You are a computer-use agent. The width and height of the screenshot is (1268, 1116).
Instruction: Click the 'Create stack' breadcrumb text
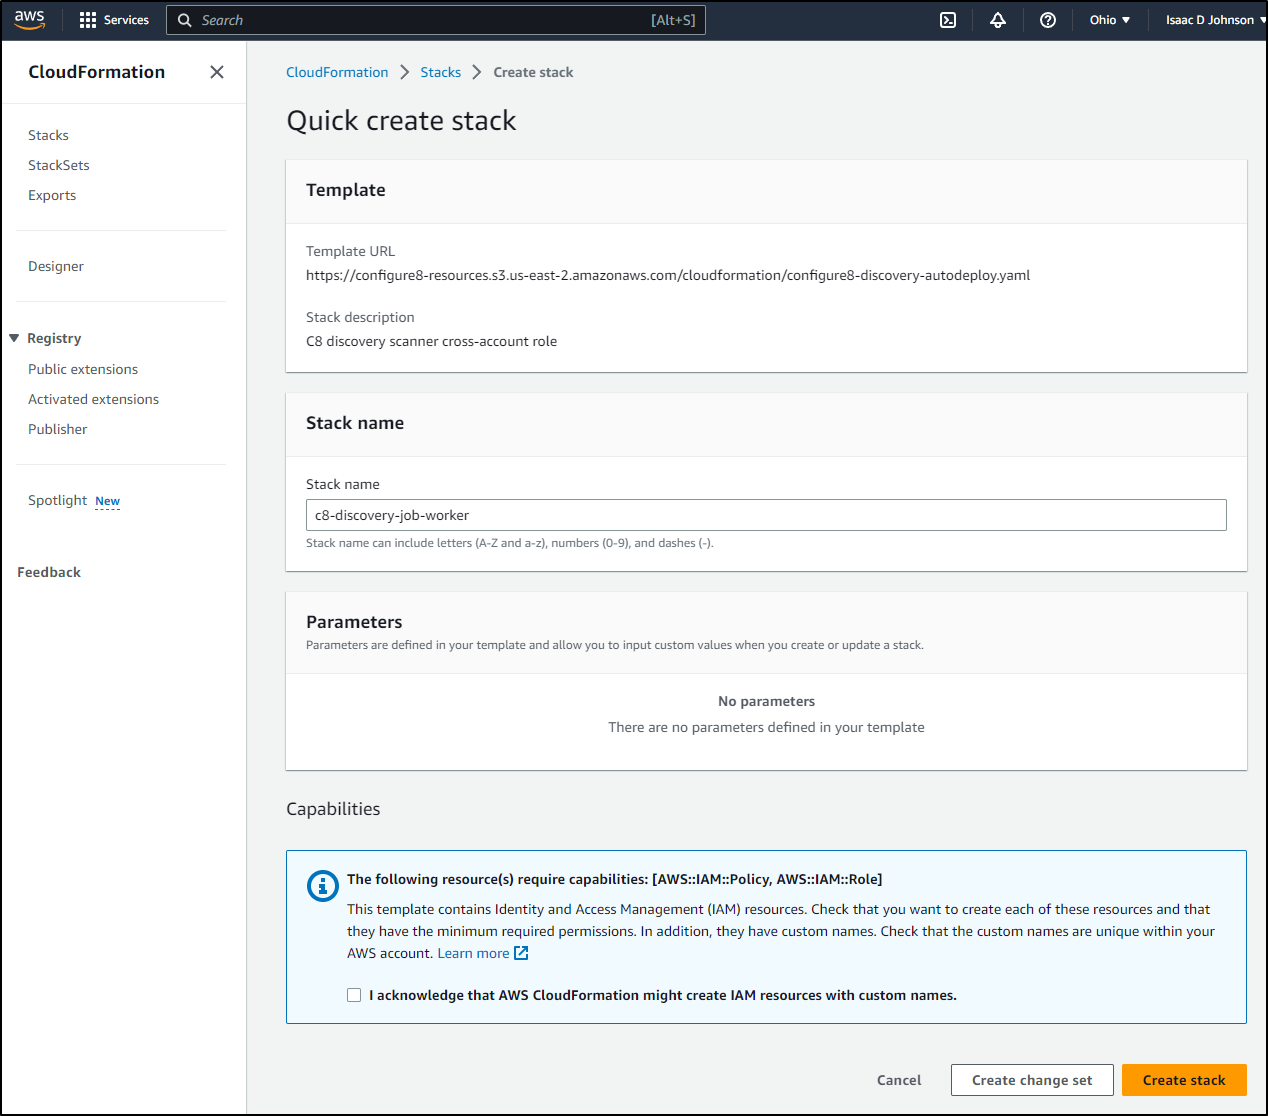[x=533, y=72]
